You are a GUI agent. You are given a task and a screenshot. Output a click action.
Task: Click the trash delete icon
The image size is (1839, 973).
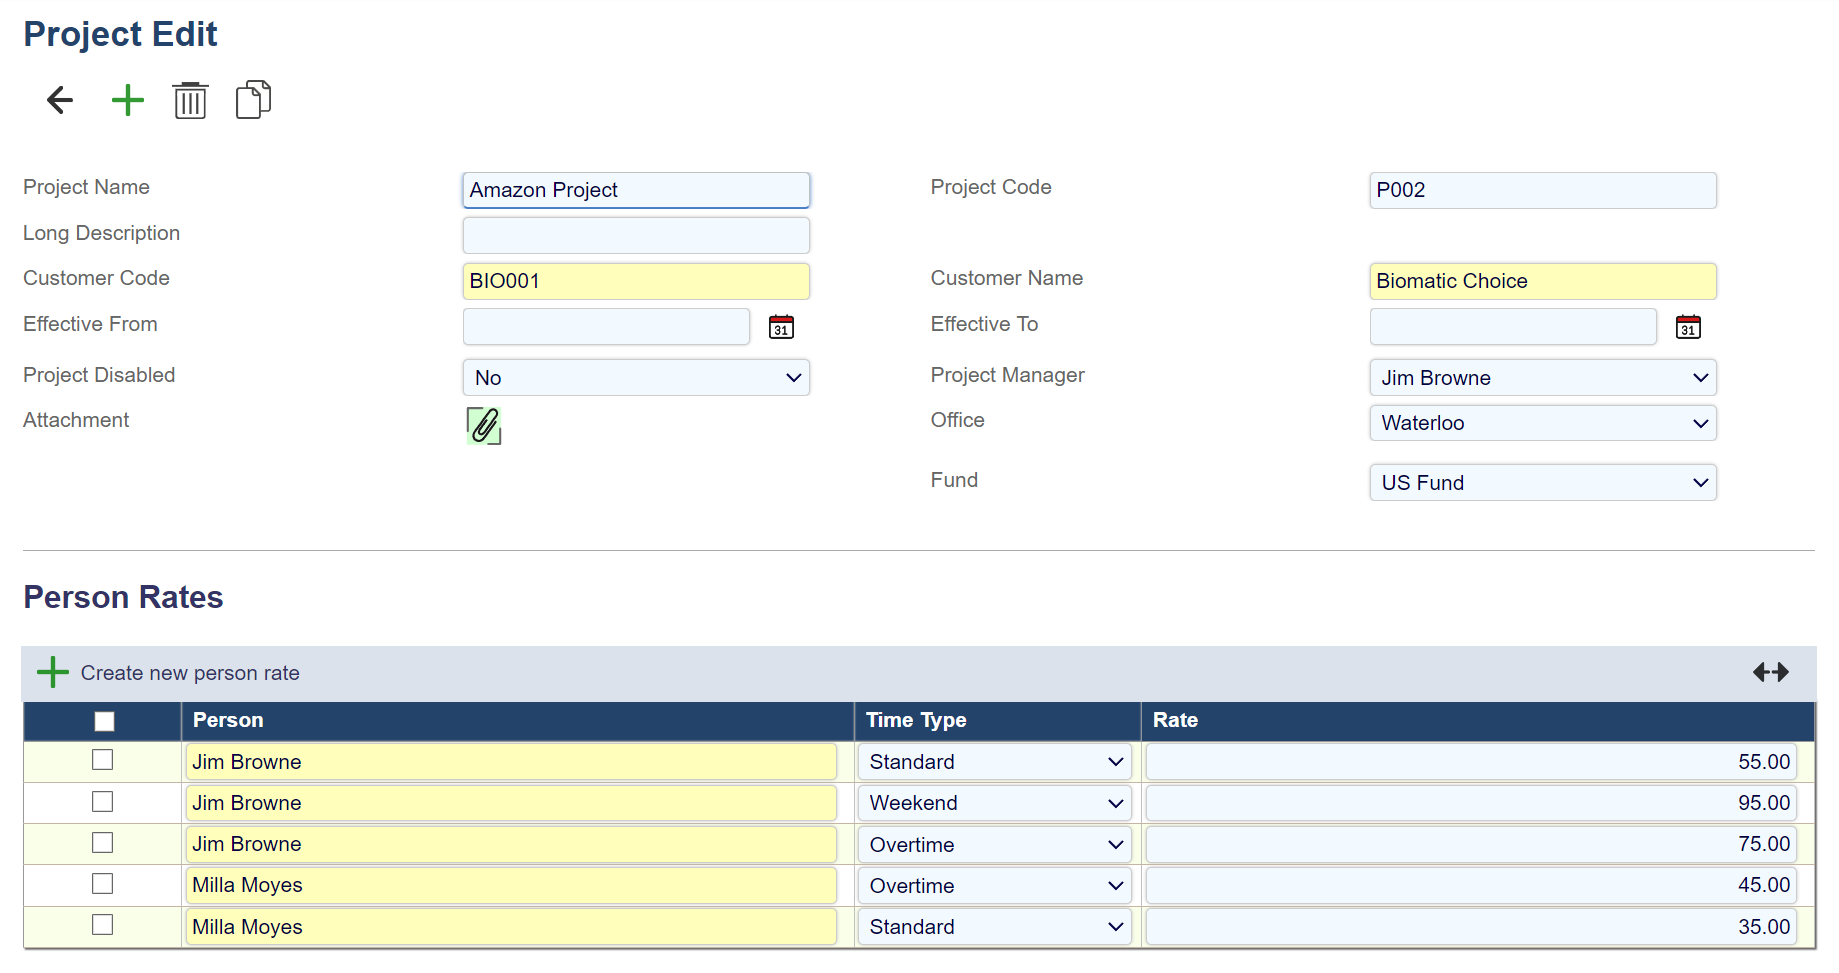click(x=190, y=100)
